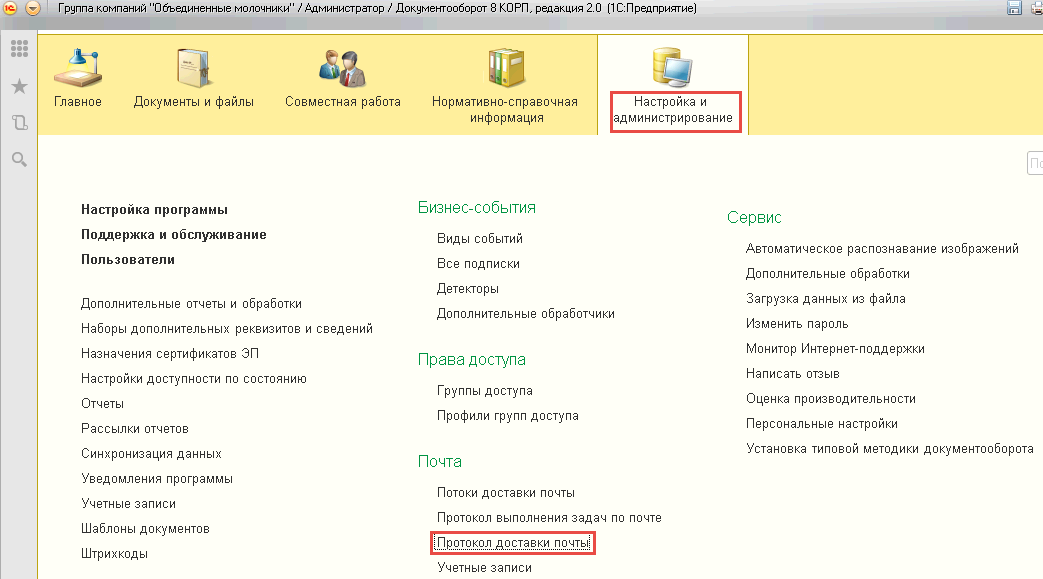Open Все подписки
1043x579 pixels.
pyautogui.click(x=478, y=264)
